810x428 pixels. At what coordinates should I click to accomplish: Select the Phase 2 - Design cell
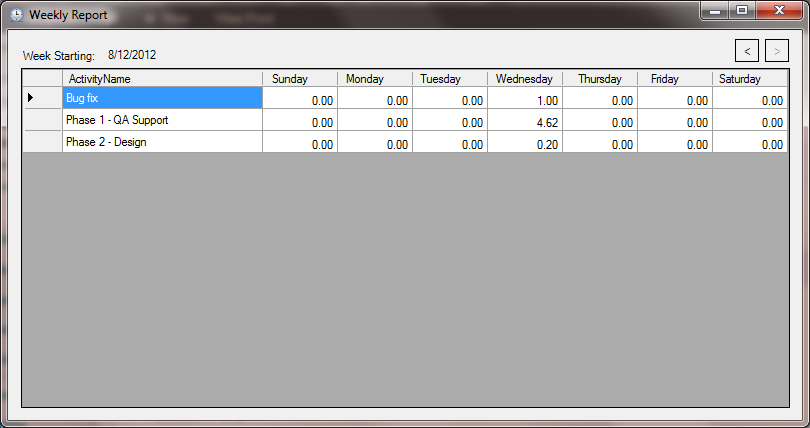click(x=162, y=142)
